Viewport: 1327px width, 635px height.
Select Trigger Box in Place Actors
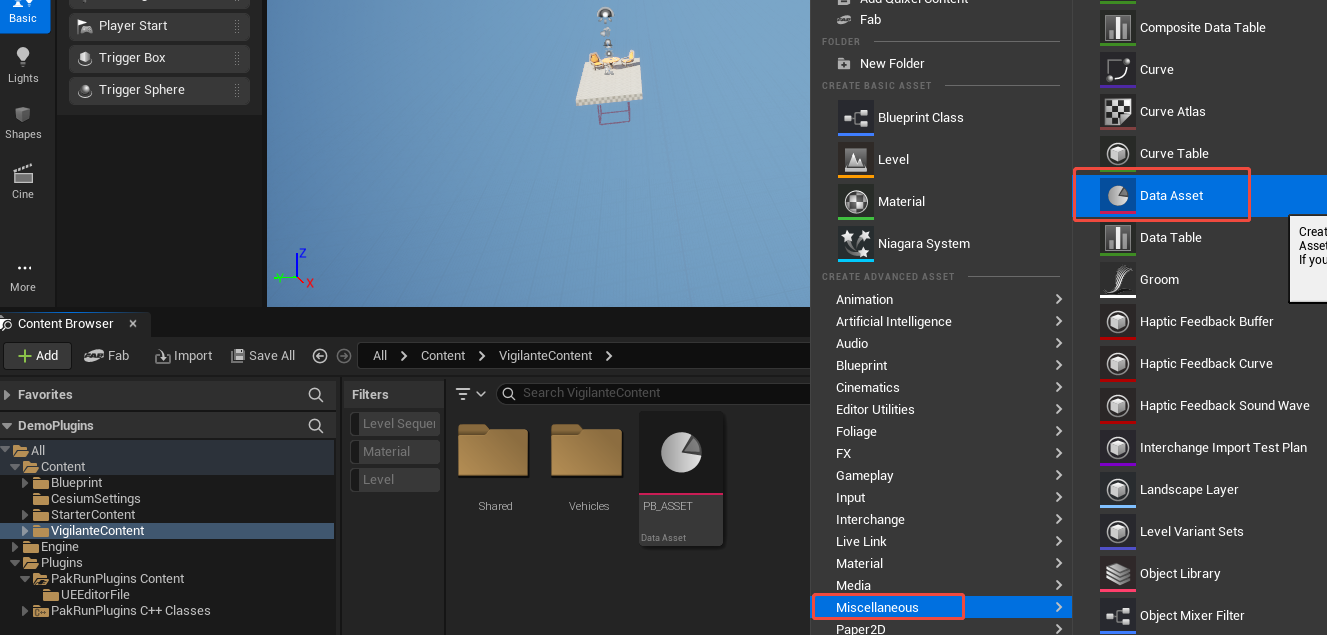(x=159, y=58)
